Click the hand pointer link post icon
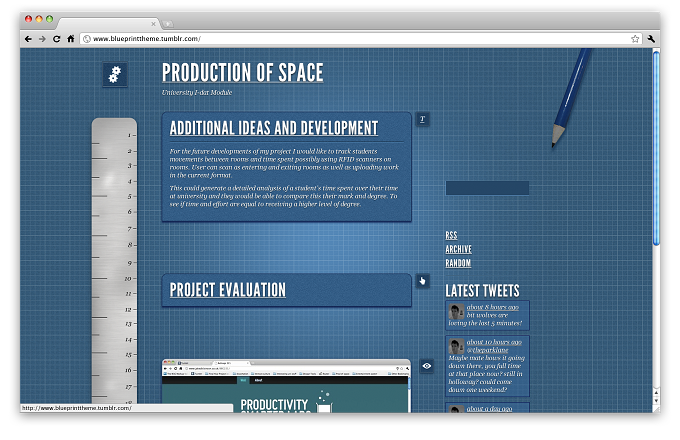Viewport: 680px width, 440px height. 422,281
